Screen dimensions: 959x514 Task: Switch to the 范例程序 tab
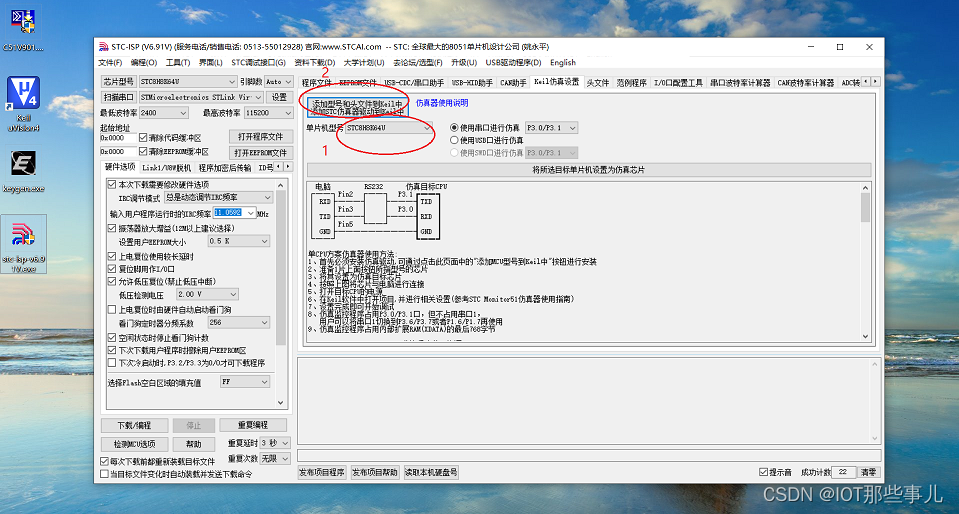point(631,83)
